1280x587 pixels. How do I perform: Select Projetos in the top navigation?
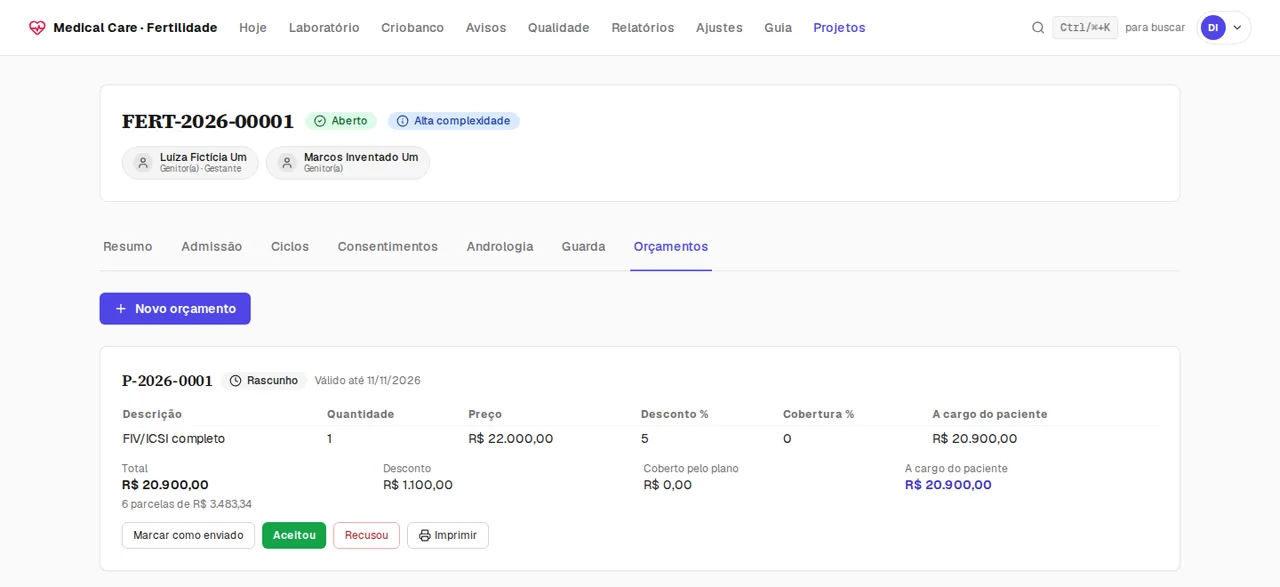839,28
